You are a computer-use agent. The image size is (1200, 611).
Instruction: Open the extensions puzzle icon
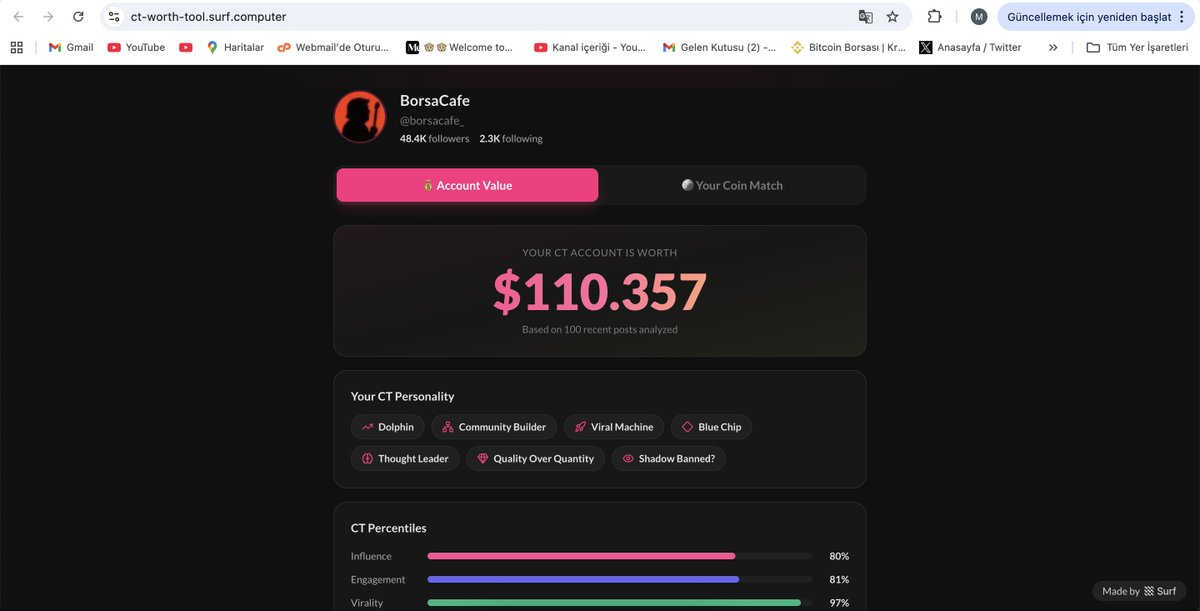[x=934, y=17]
